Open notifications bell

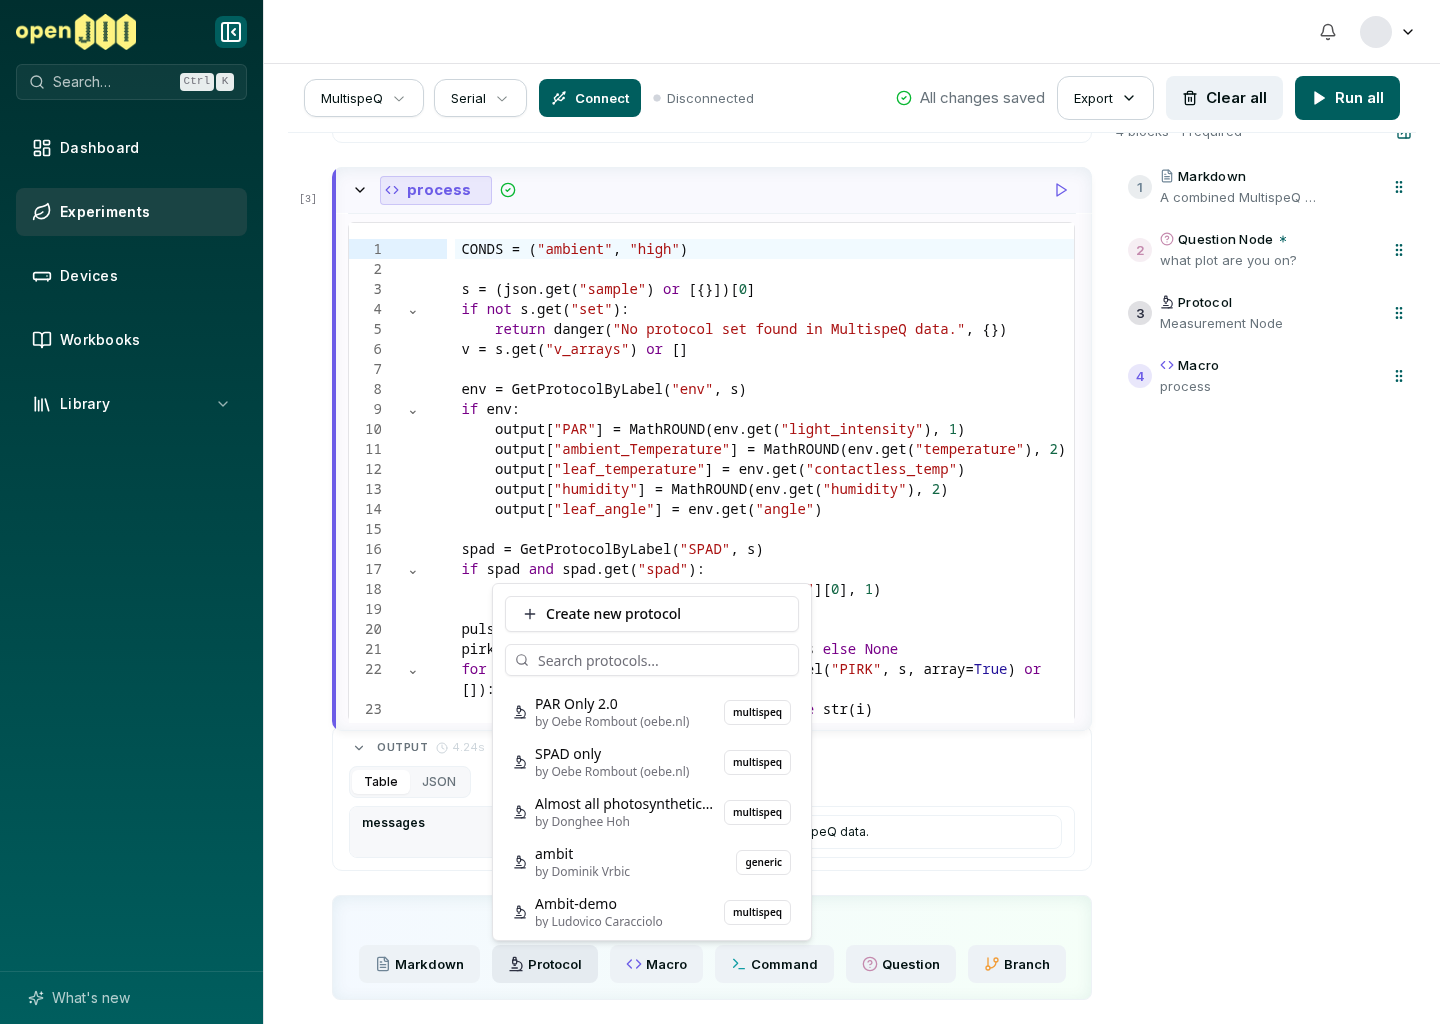click(1328, 32)
